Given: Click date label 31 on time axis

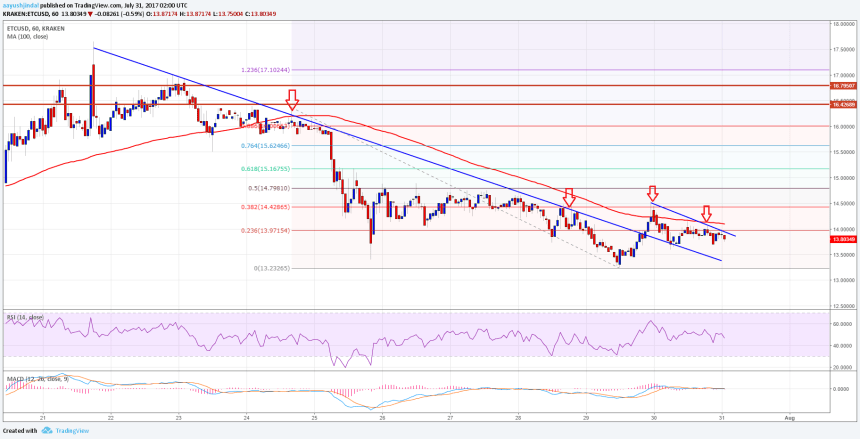Looking at the screenshot, I should [x=722, y=417].
